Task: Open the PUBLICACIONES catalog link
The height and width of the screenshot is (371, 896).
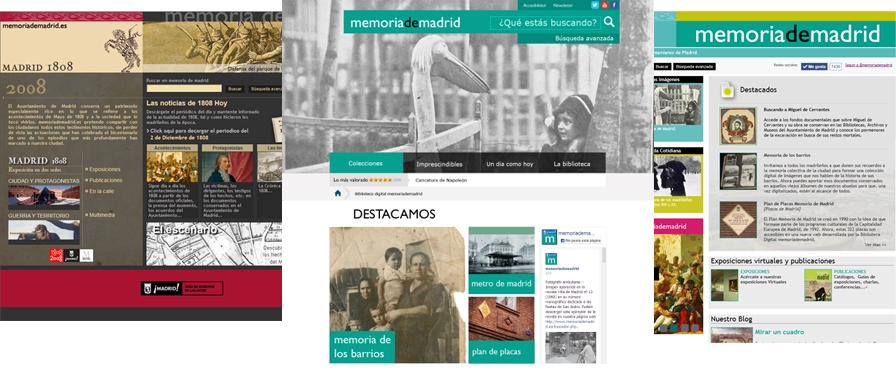Action: point(850,272)
